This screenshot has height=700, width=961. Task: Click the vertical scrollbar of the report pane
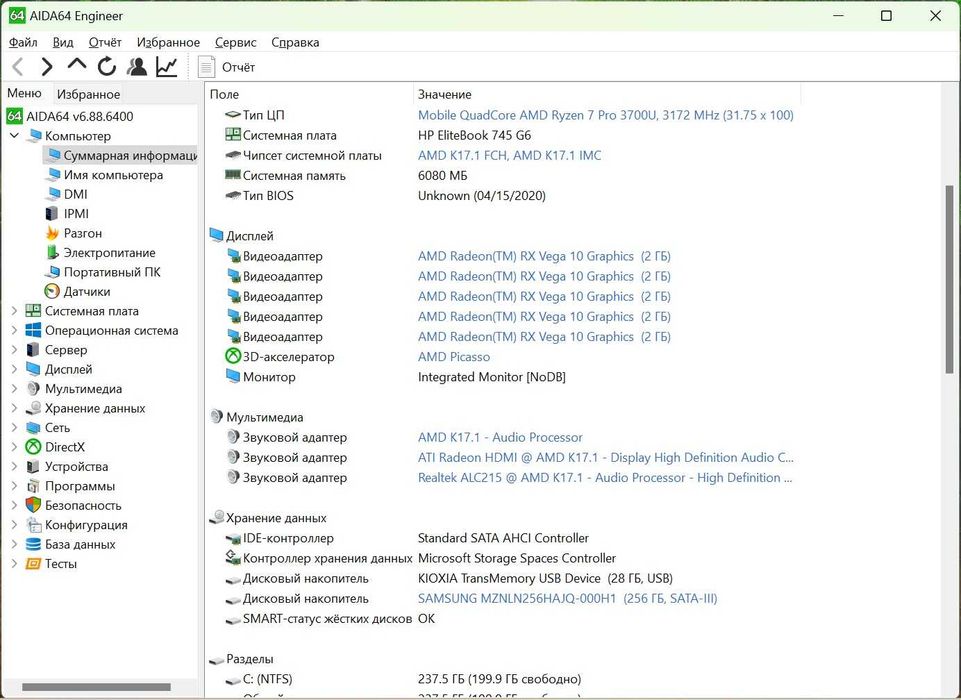[x=950, y=279]
